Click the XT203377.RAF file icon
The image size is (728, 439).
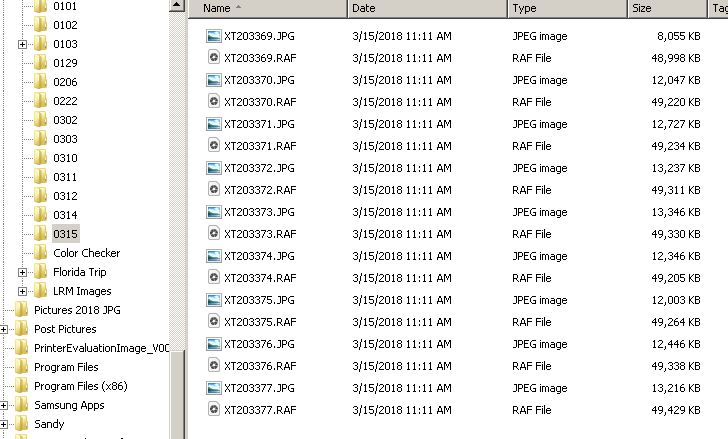tap(213, 410)
